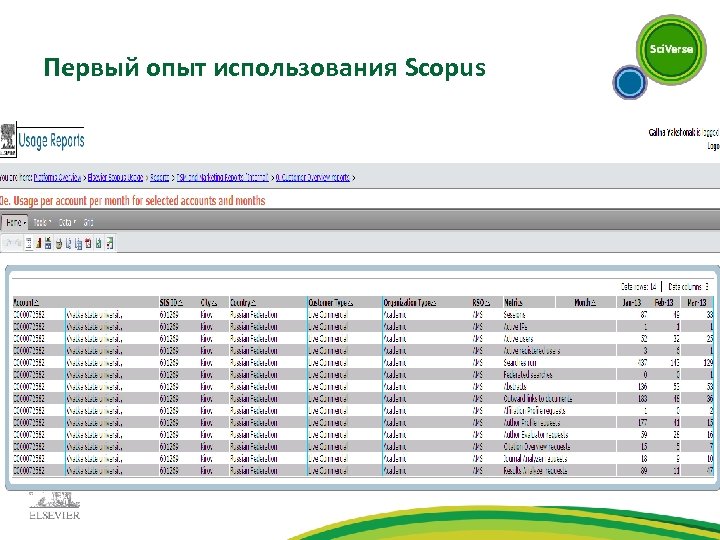
Task: Click the Citation Overview requests label
Action: tap(537, 446)
